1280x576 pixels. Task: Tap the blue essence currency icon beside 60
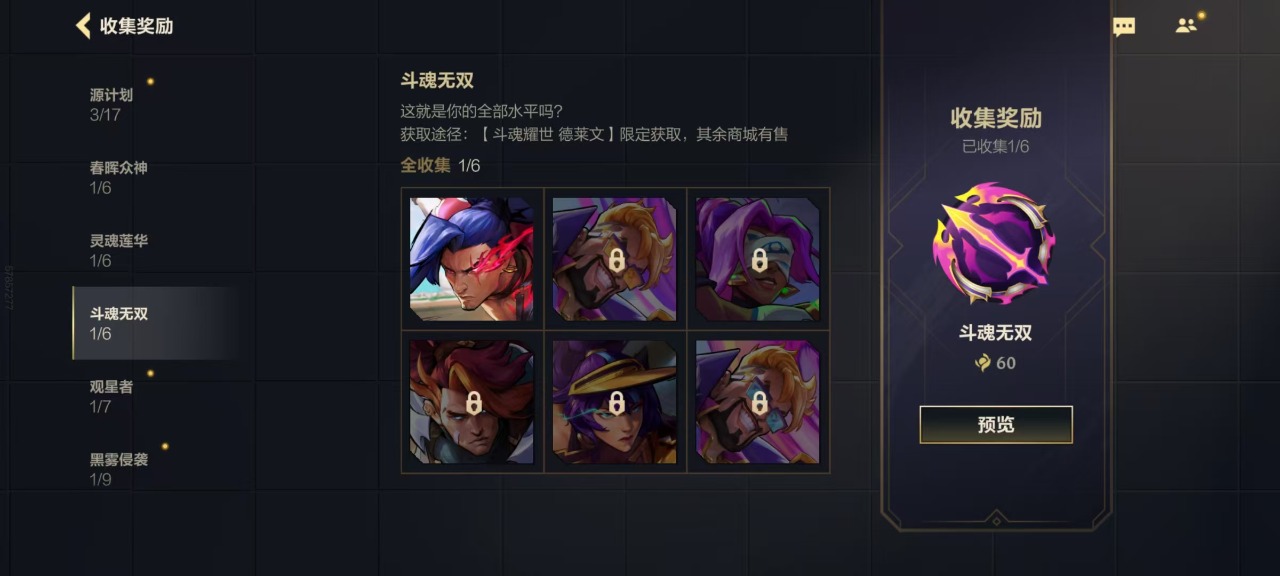(983, 363)
